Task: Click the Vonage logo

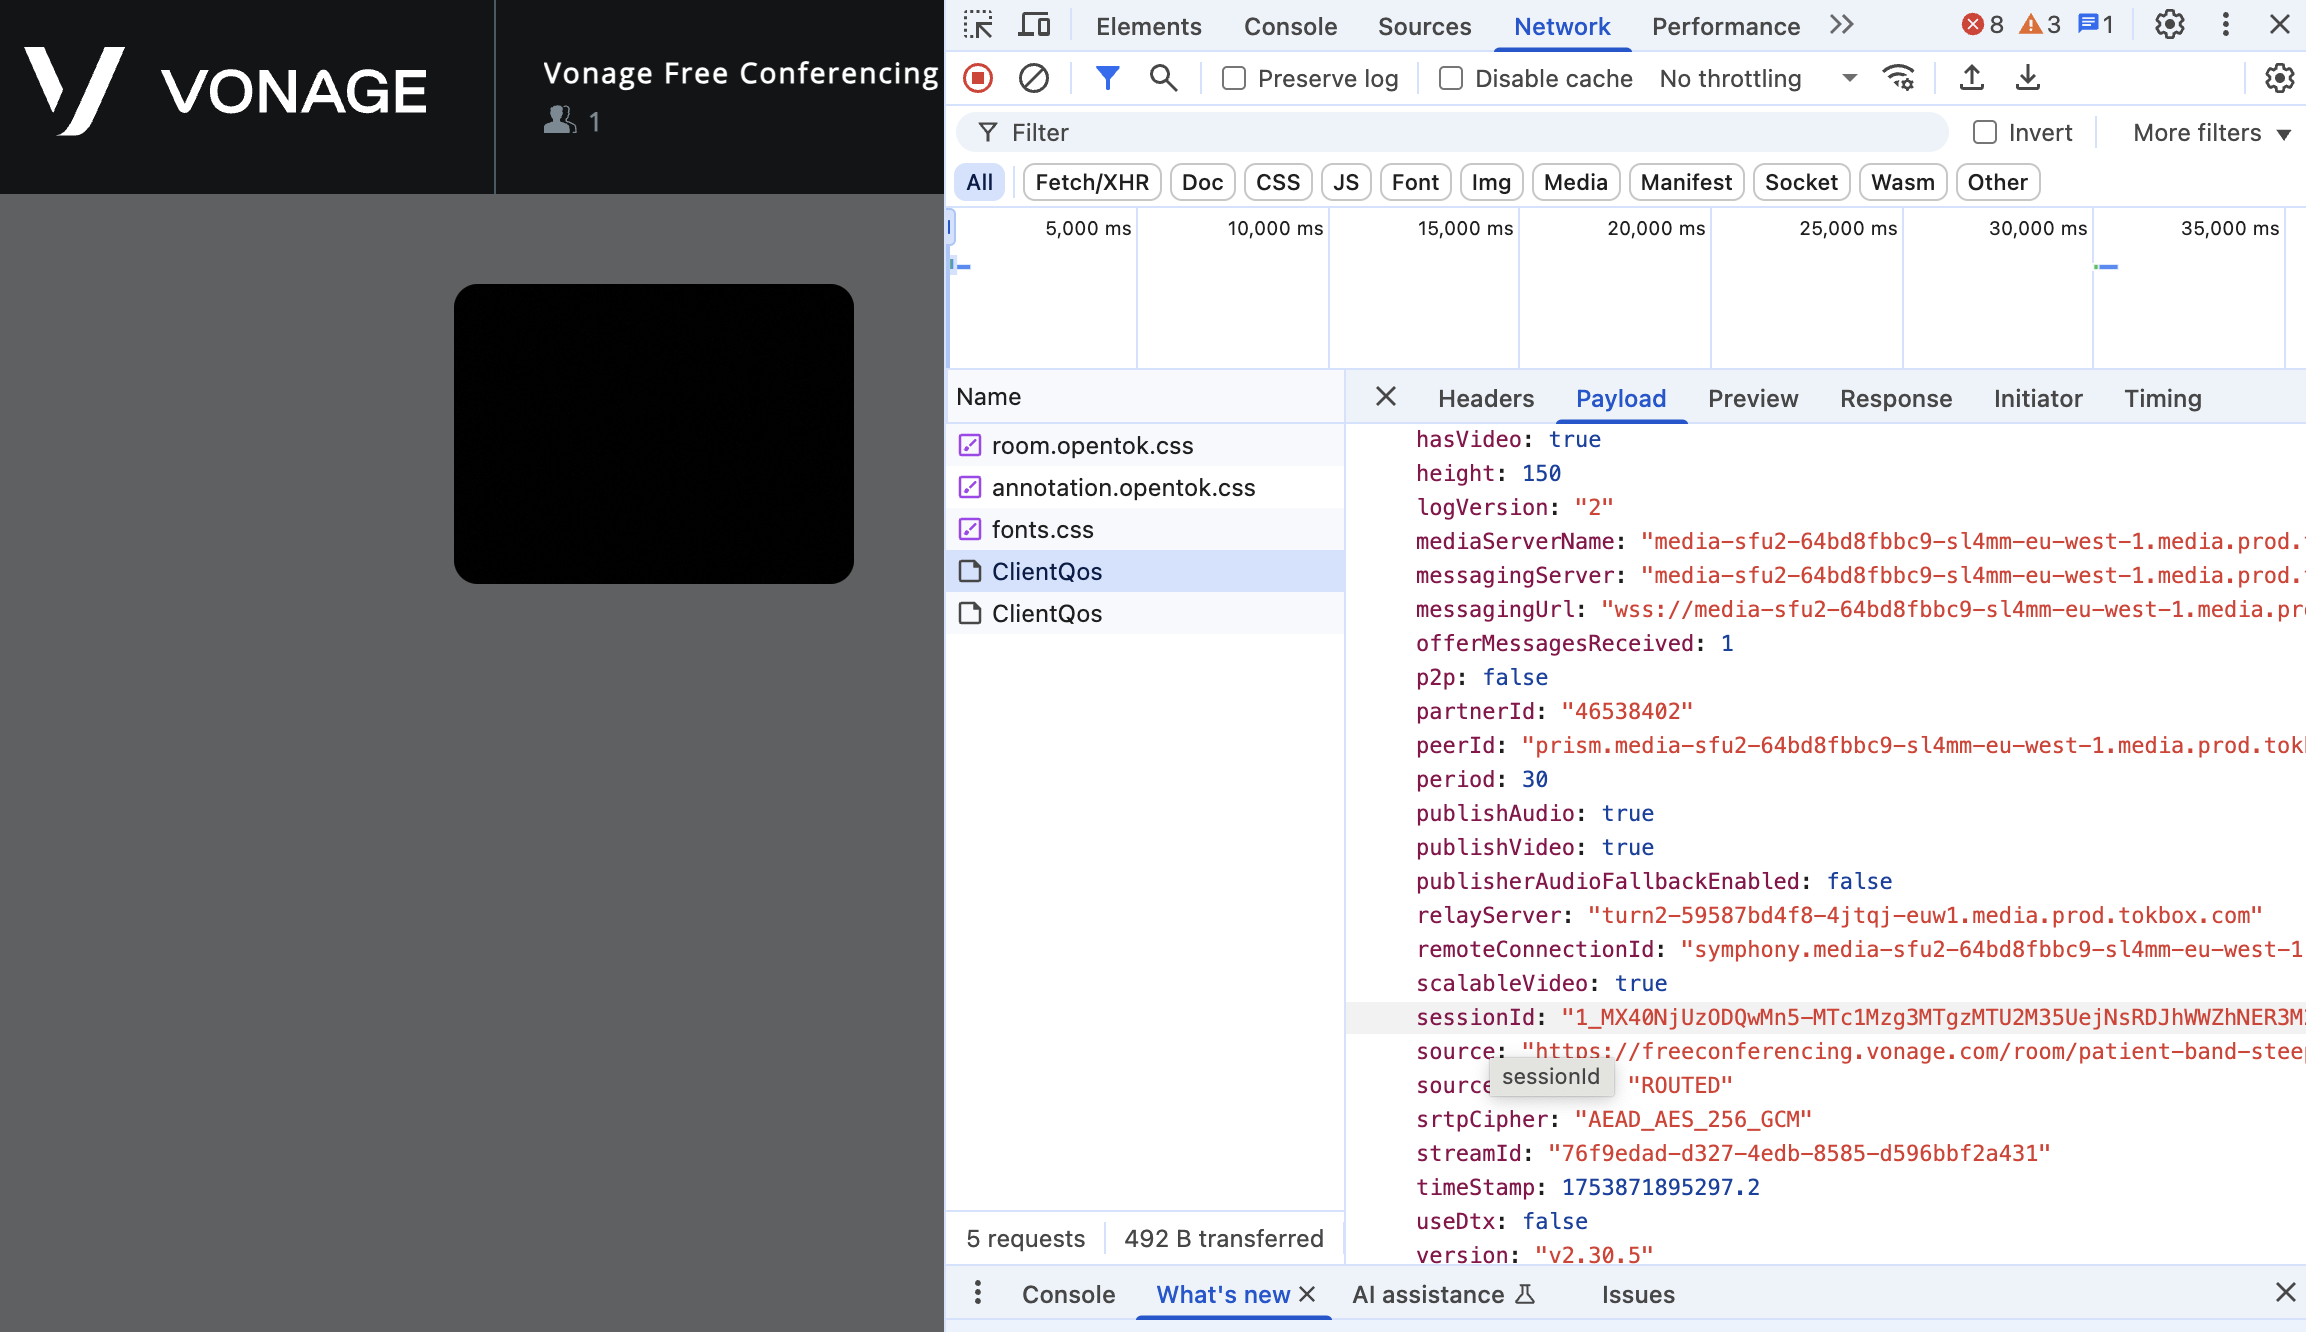Action: point(226,90)
